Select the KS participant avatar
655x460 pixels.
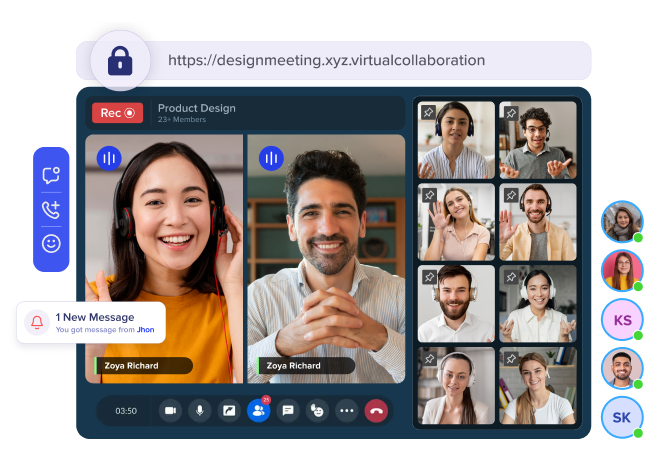622,320
